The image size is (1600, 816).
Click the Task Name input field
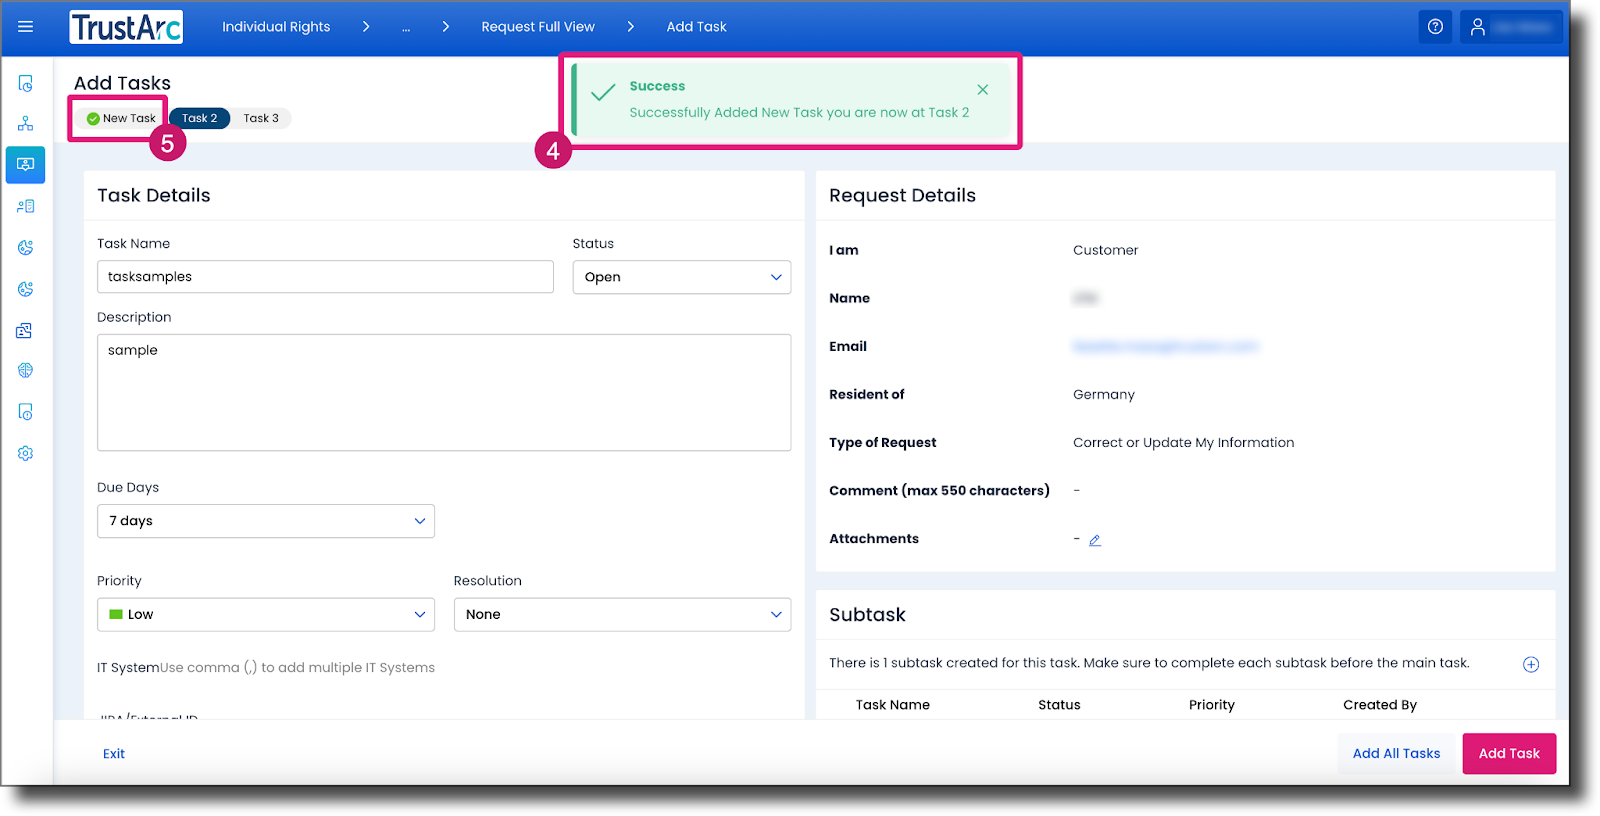(x=325, y=277)
